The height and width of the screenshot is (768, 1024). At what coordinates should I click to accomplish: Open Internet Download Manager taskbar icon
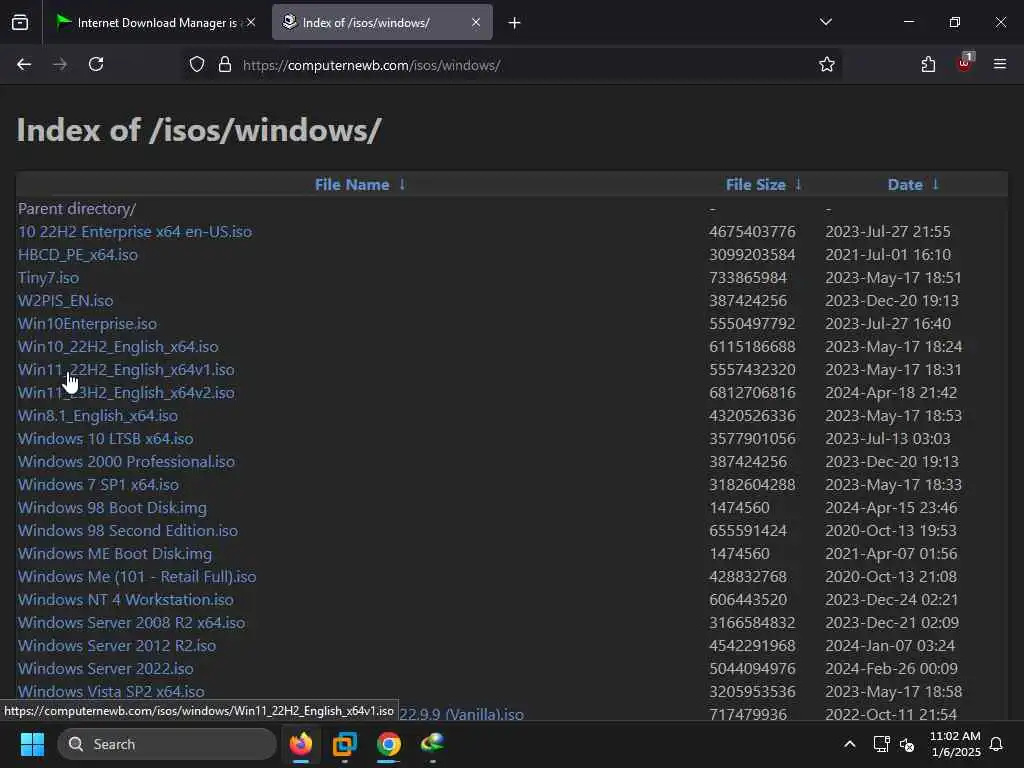[x=432, y=743]
